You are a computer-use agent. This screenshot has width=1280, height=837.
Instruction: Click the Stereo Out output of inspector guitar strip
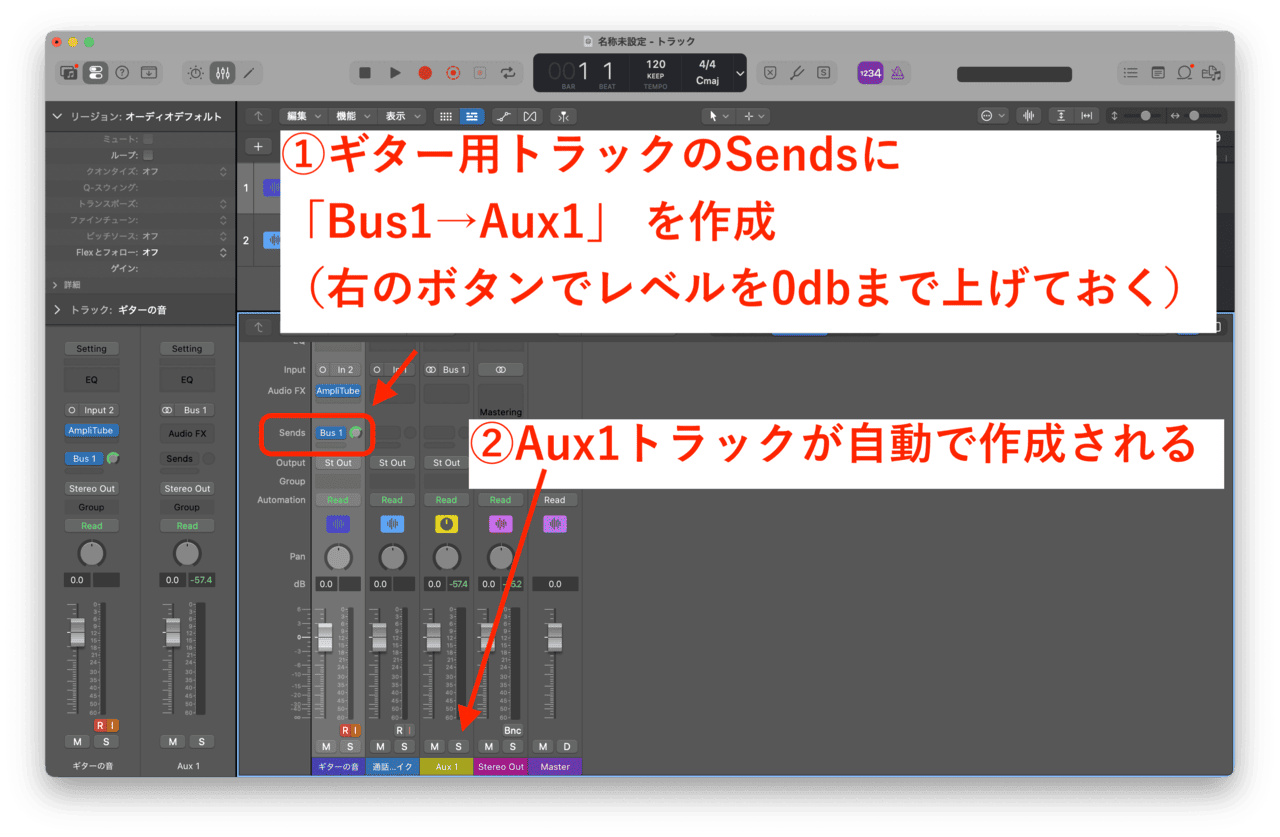click(x=91, y=489)
